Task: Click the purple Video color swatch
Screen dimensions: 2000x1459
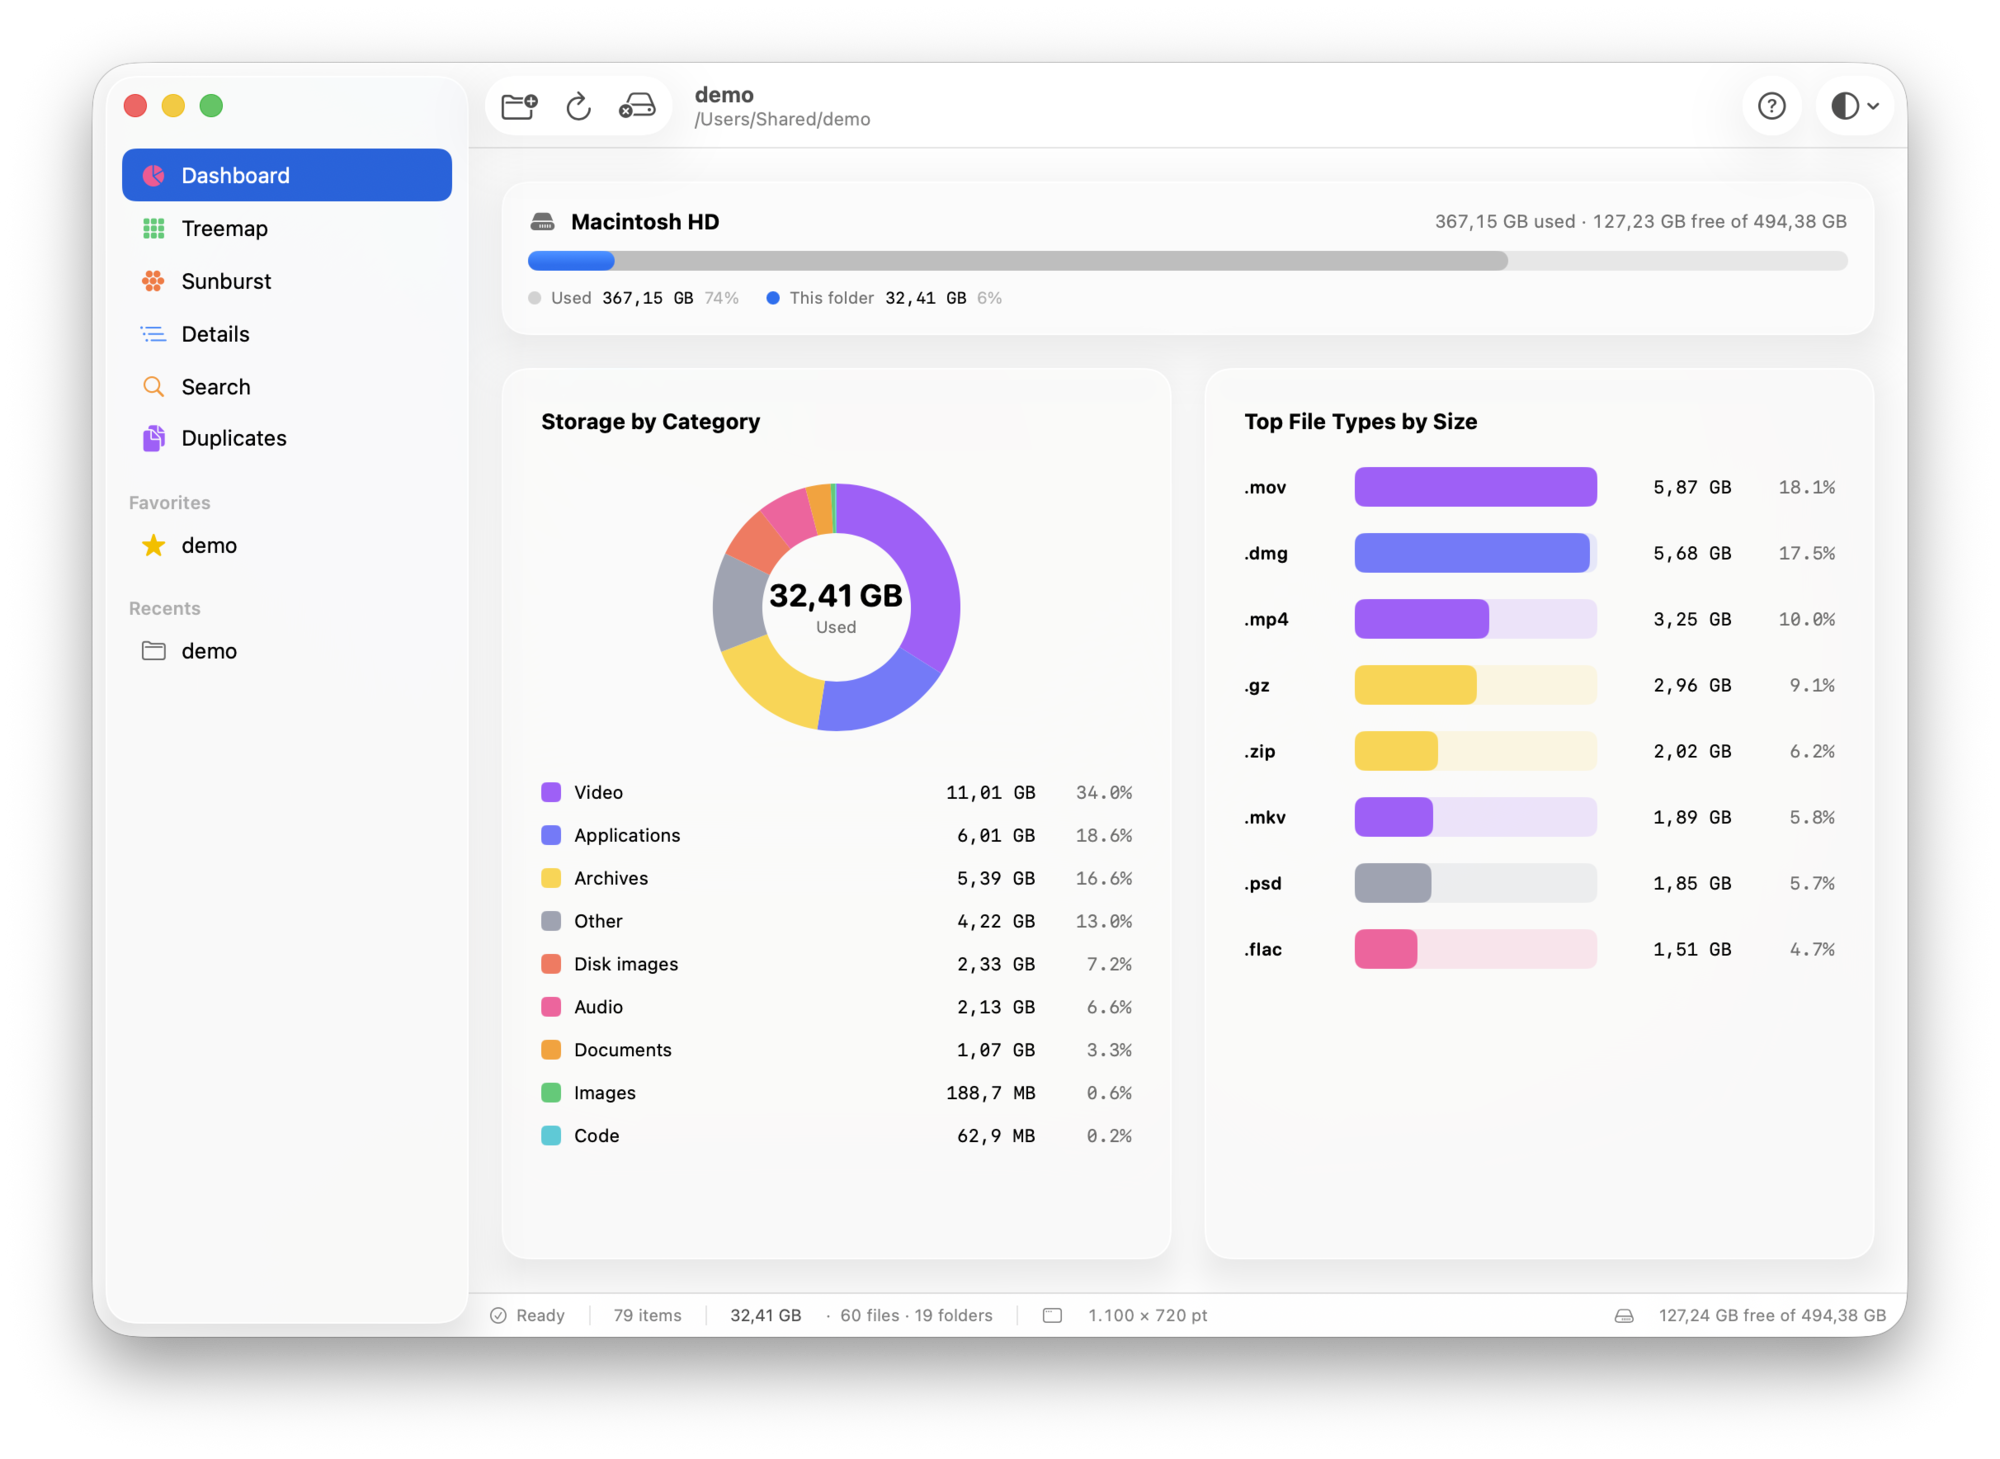Action: tap(551, 792)
